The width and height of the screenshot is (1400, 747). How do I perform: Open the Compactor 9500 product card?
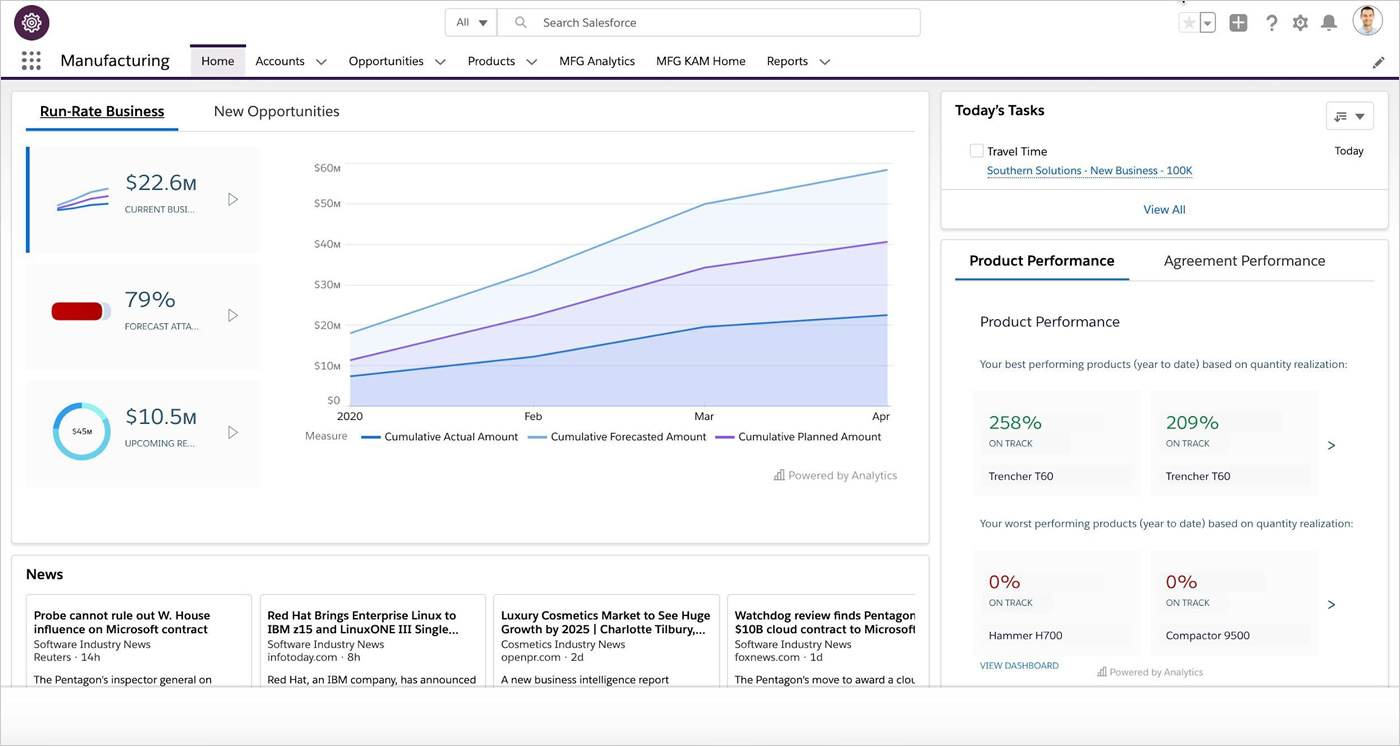tap(1234, 602)
